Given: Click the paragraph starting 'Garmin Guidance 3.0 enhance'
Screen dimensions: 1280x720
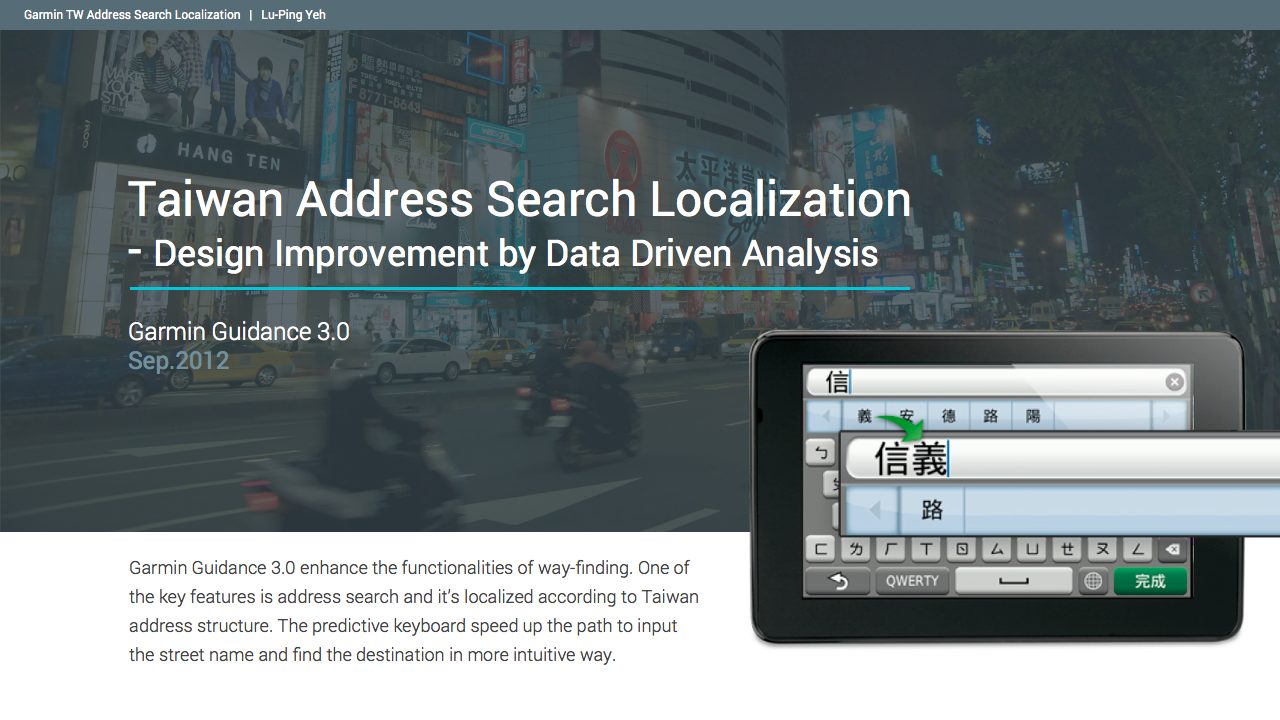Looking at the screenshot, I should coord(414,612).
